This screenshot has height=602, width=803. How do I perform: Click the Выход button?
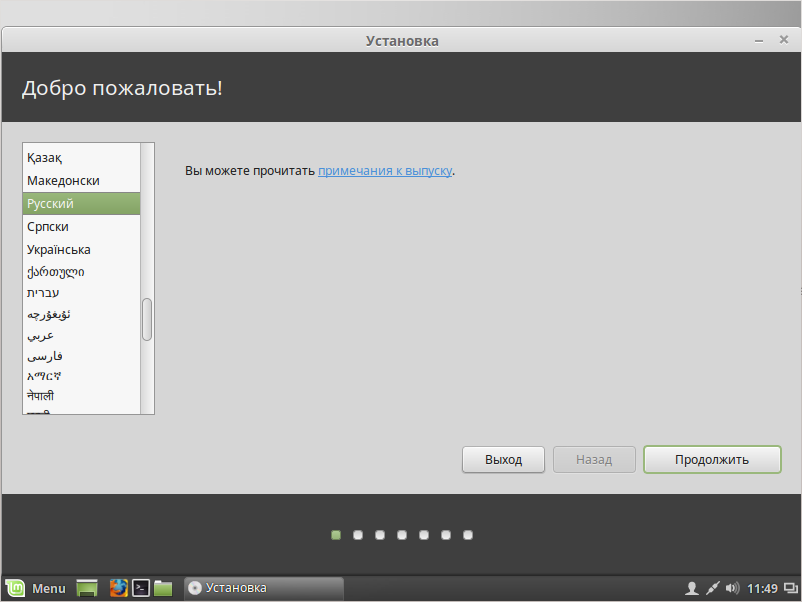[503, 460]
